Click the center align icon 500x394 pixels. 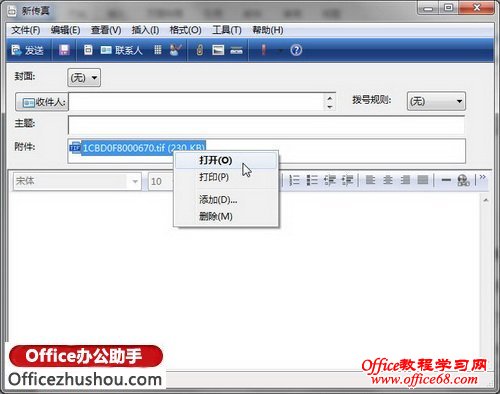(x=388, y=180)
